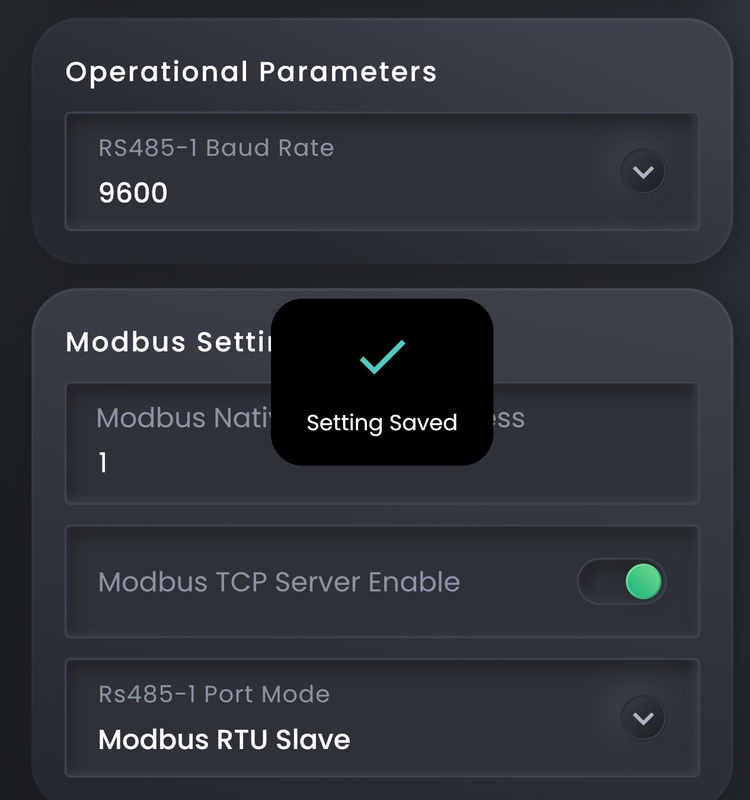The height and width of the screenshot is (800, 750).
Task: Expand the RS485-1 Baud Rate chevron
Action: [643, 172]
